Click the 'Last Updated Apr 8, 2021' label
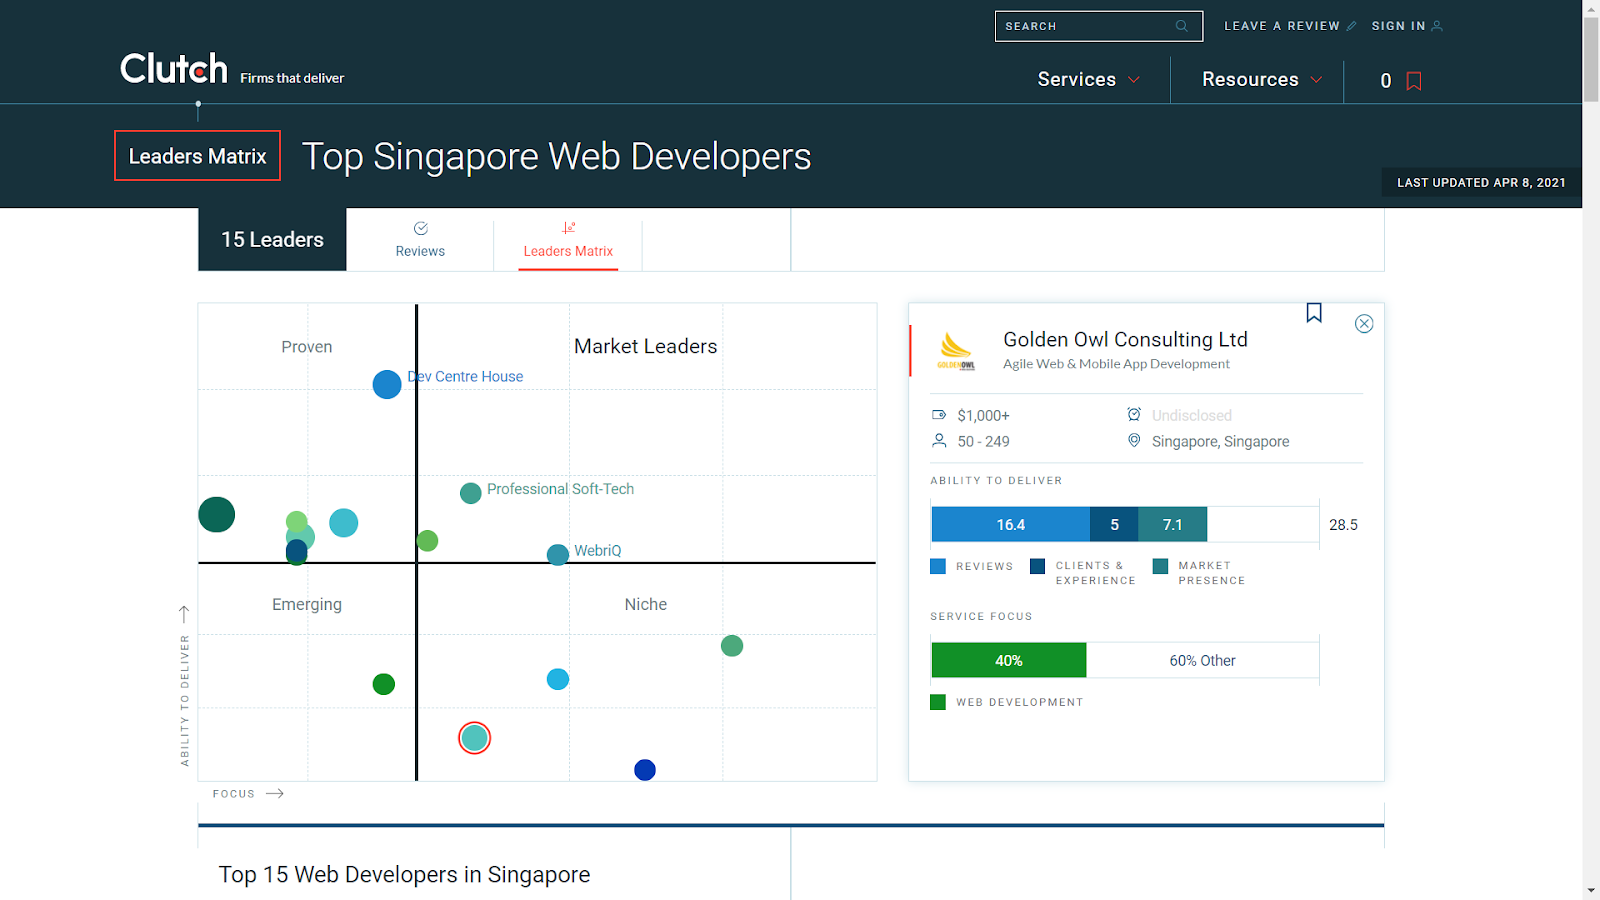The height and width of the screenshot is (900, 1600). click(1481, 183)
